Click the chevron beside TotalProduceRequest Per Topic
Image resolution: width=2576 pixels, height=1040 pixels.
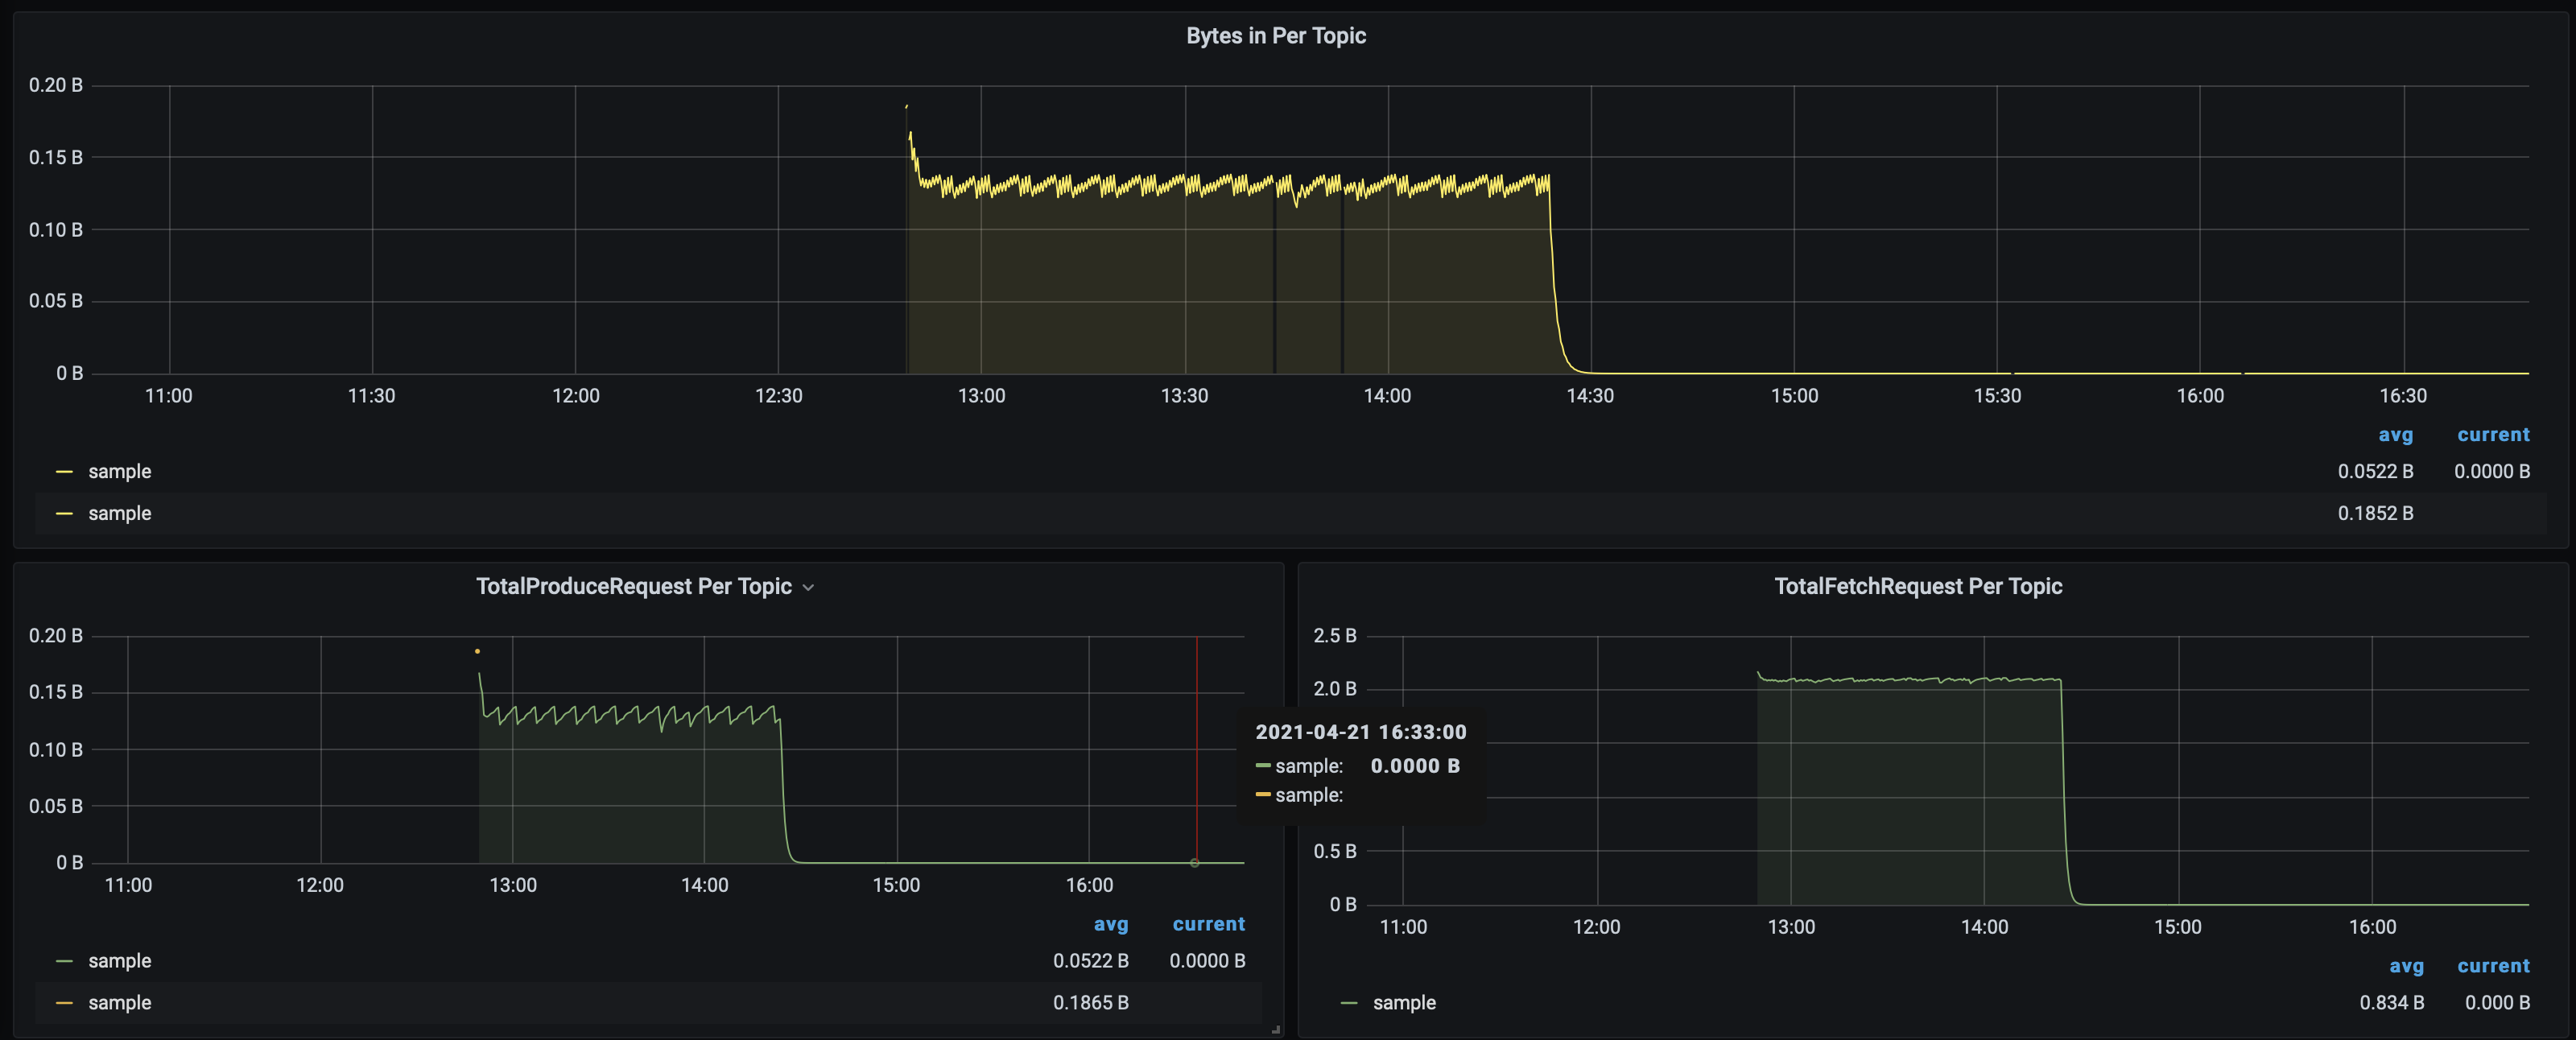point(808,588)
